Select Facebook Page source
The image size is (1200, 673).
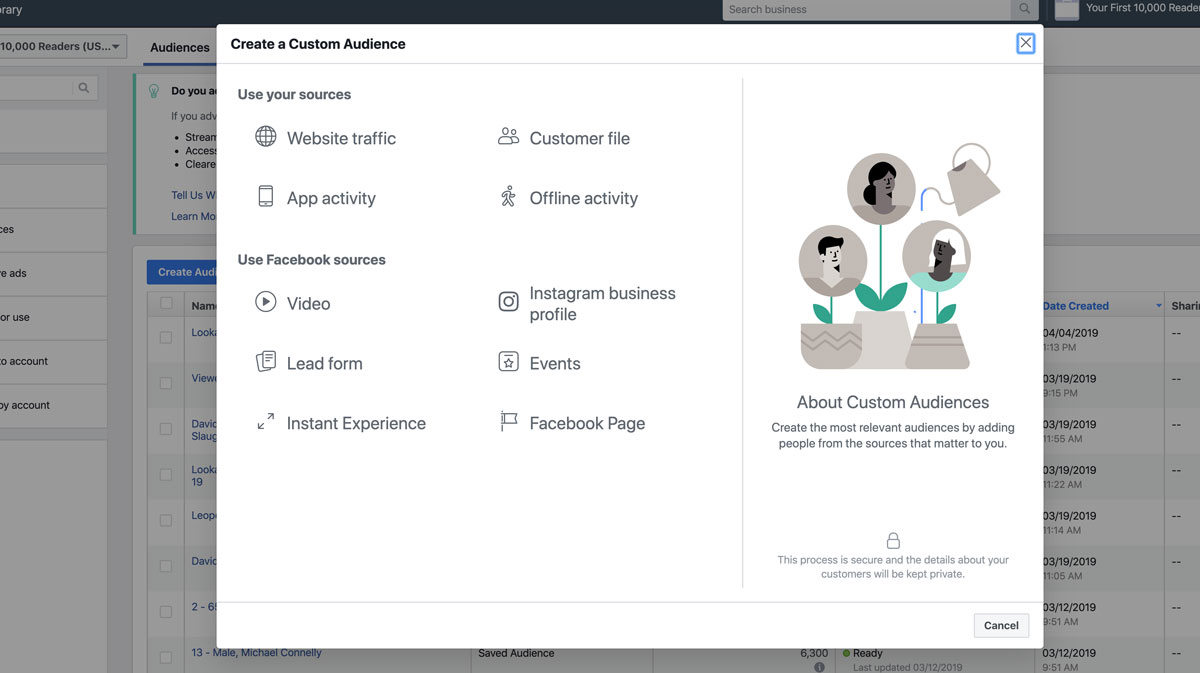[587, 423]
